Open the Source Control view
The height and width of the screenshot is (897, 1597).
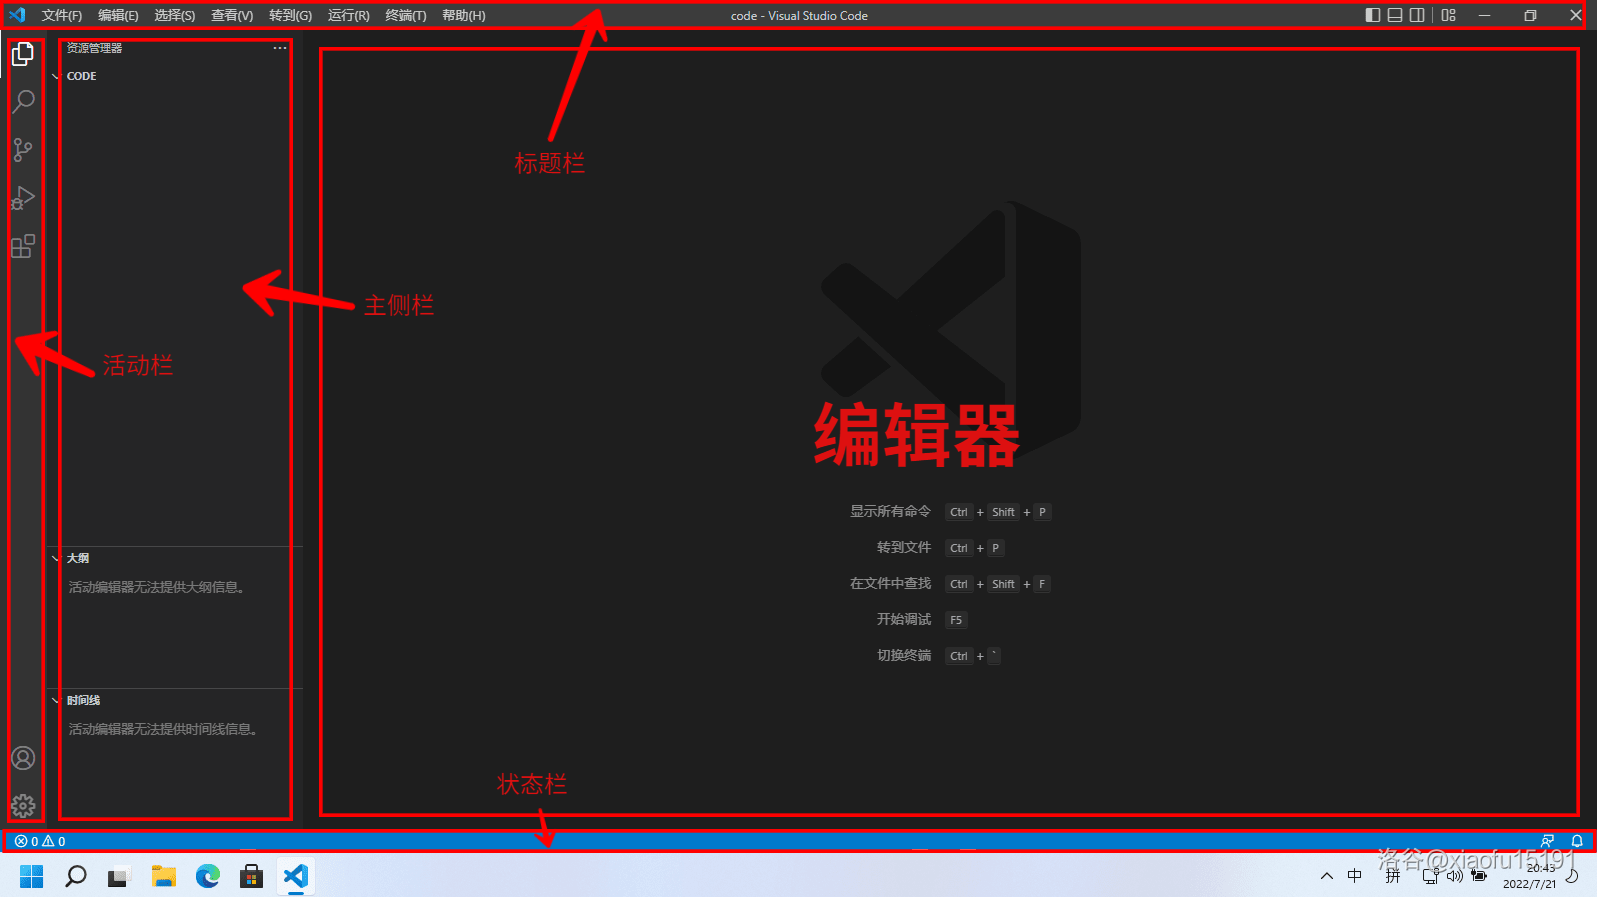(23, 150)
